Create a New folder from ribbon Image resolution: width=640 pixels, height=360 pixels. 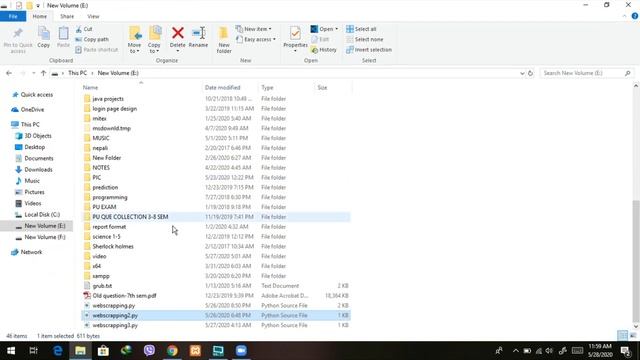[224, 40]
